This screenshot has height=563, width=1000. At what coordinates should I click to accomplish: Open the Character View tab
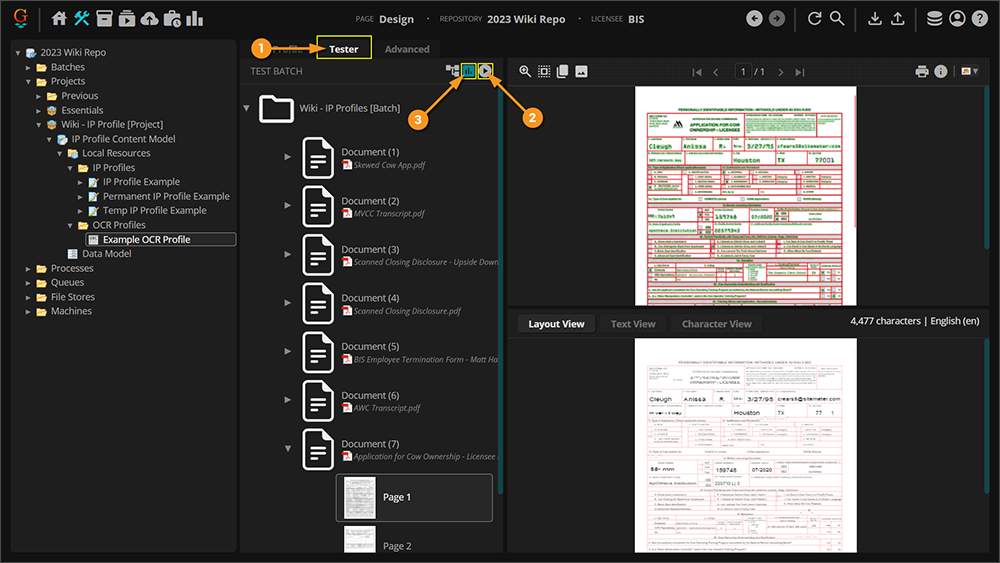[x=716, y=324]
